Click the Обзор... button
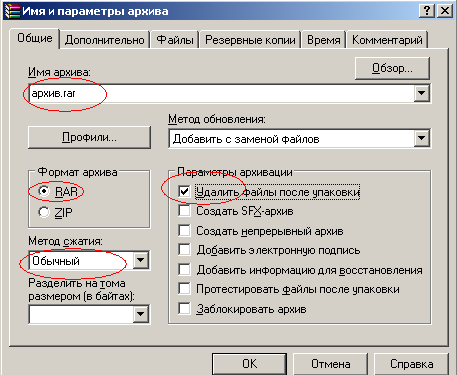457x375 pixels. click(392, 68)
